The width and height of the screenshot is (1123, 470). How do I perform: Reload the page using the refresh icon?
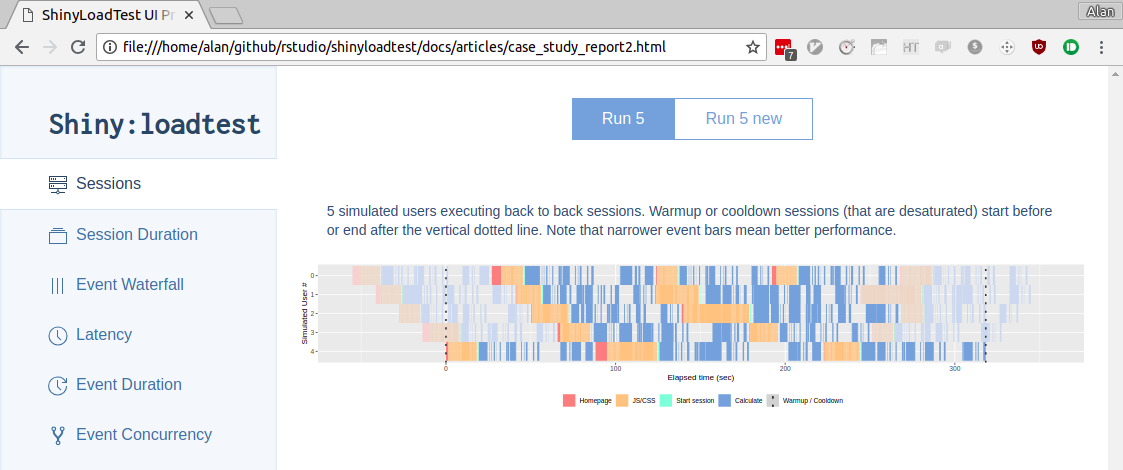[77, 47]
